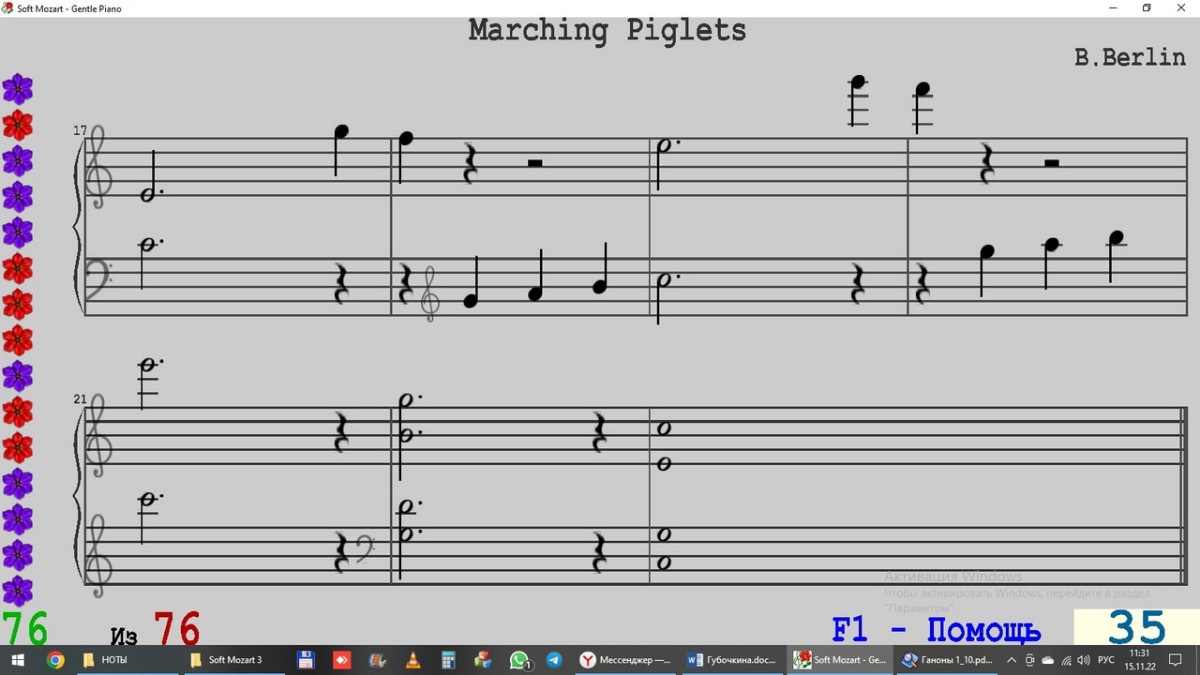
Task: Click the Soft Mozart title bar icon
Action: 8,8
